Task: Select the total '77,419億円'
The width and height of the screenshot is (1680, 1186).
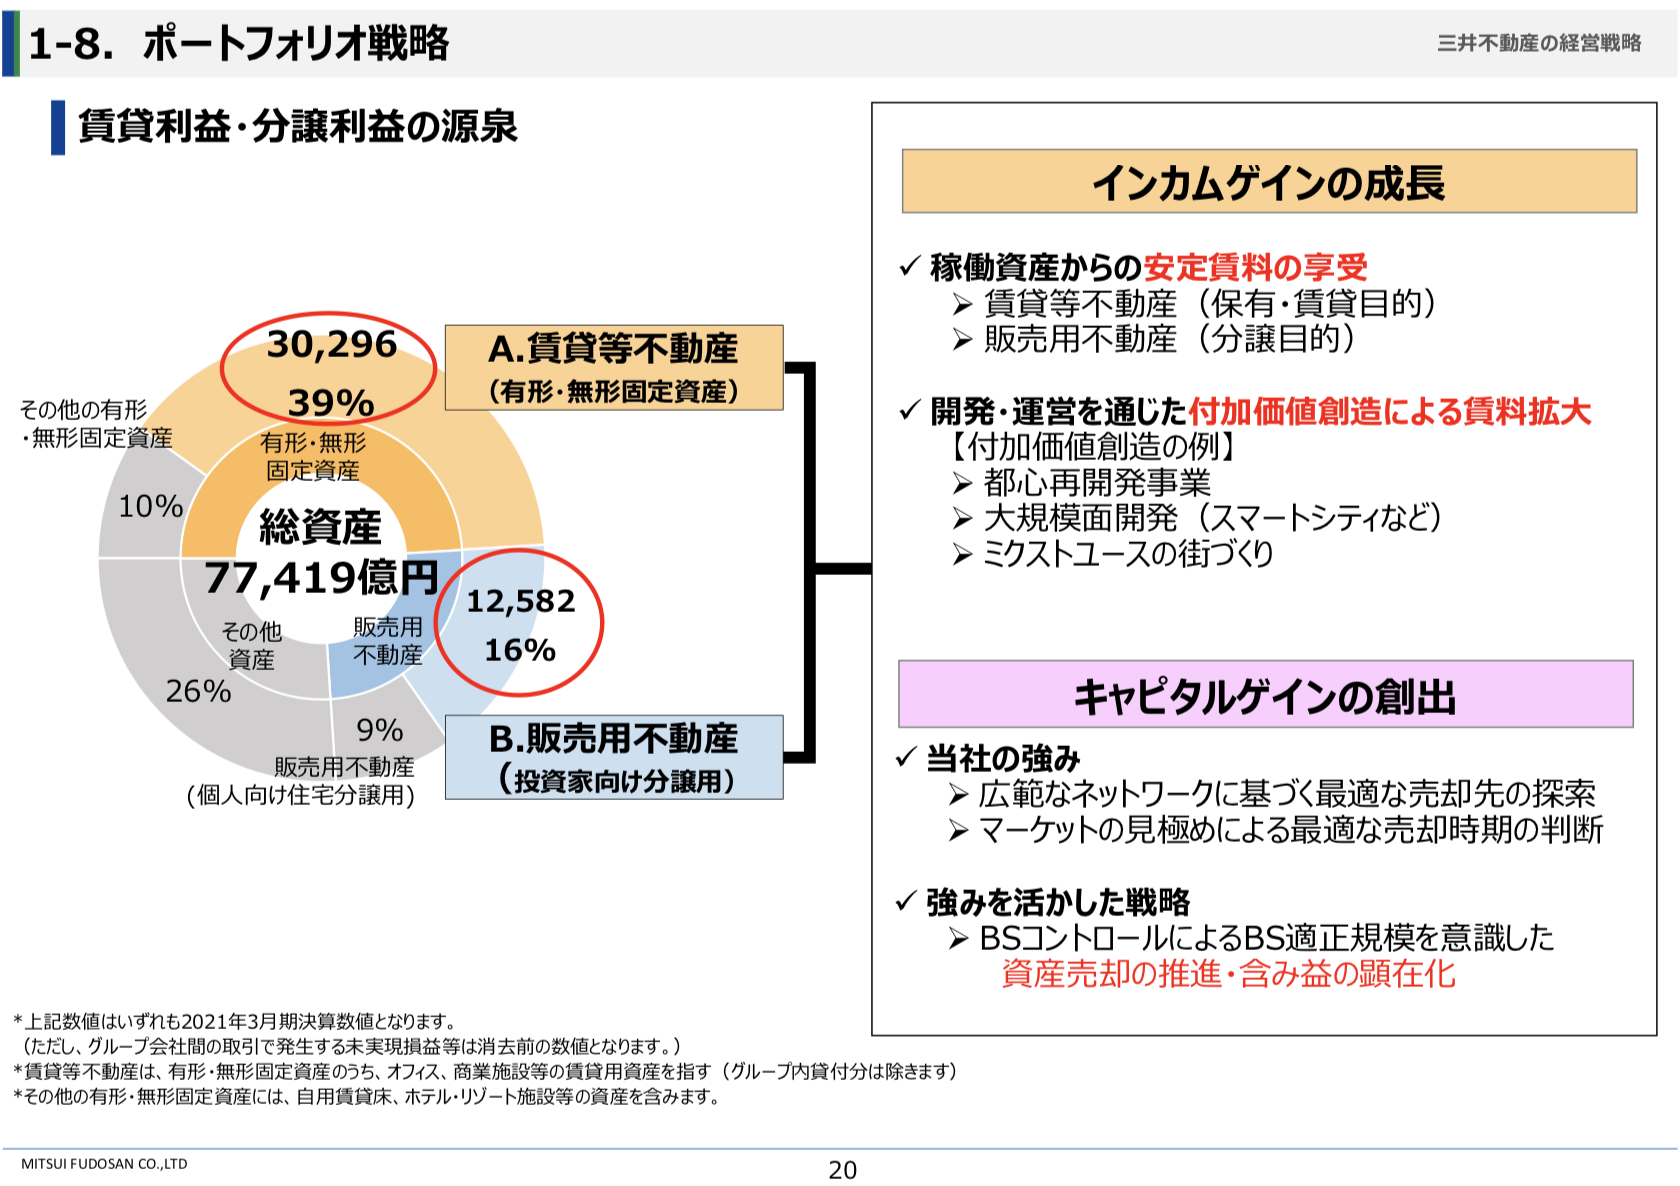Action: pyautogui.click(x=321, y=577)
